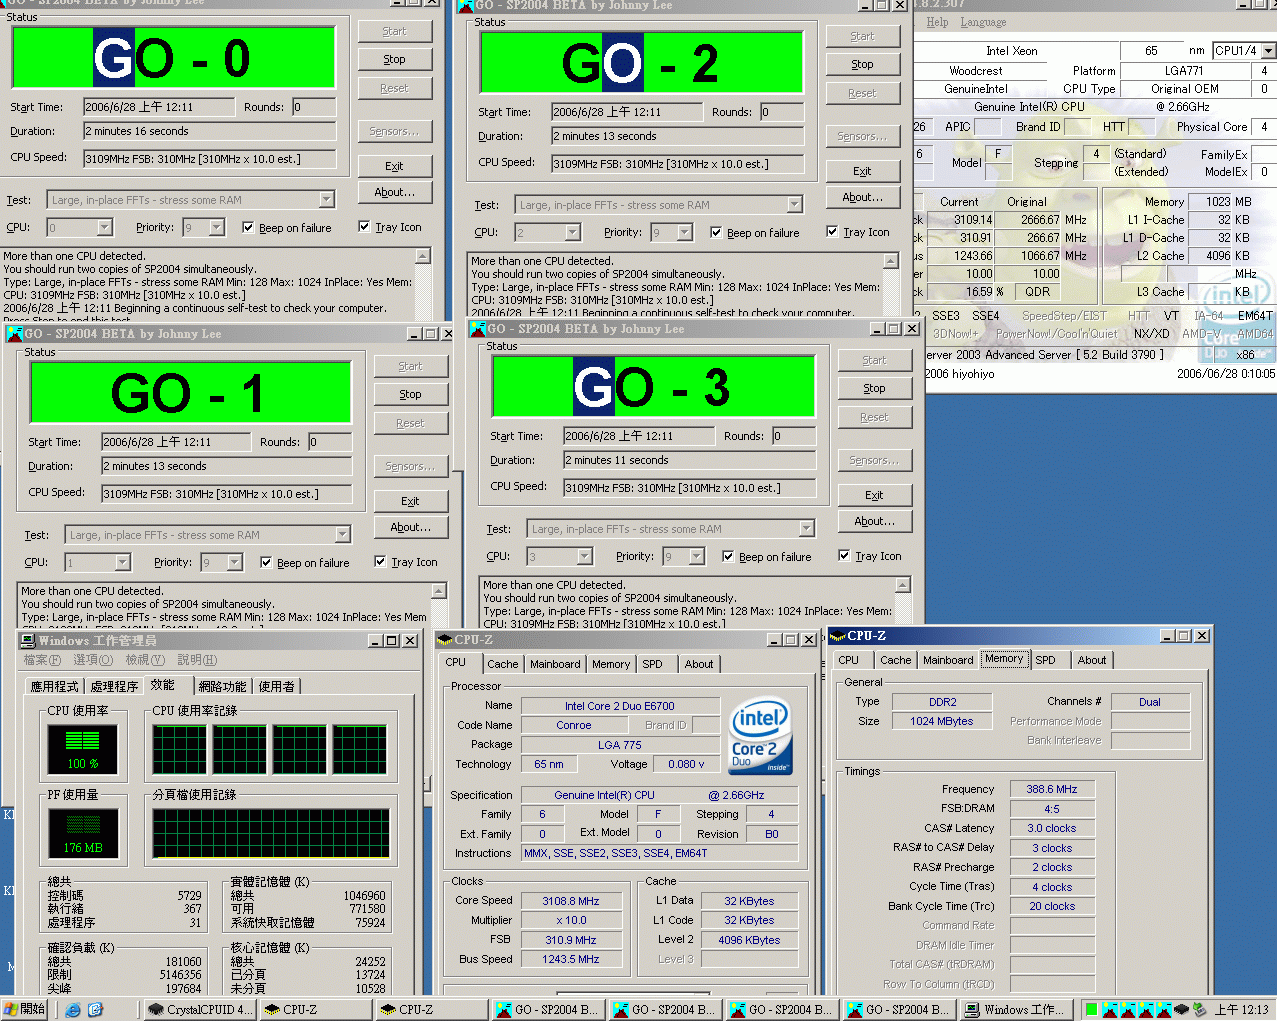1277x1021 pixels.
Task: Click the Duration field in the GO - 3 window
Action: pyautogui.click(x=689, y=460)
